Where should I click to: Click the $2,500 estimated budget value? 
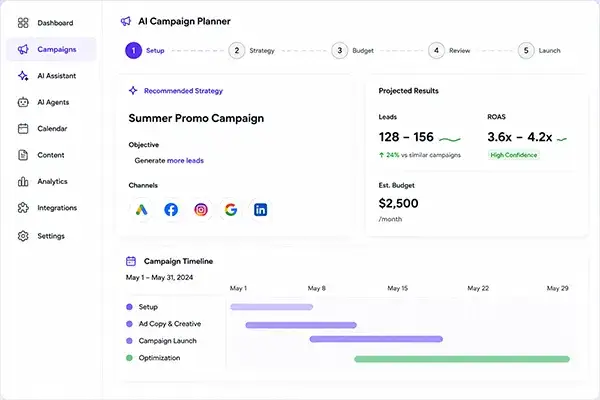click(398, 203)
